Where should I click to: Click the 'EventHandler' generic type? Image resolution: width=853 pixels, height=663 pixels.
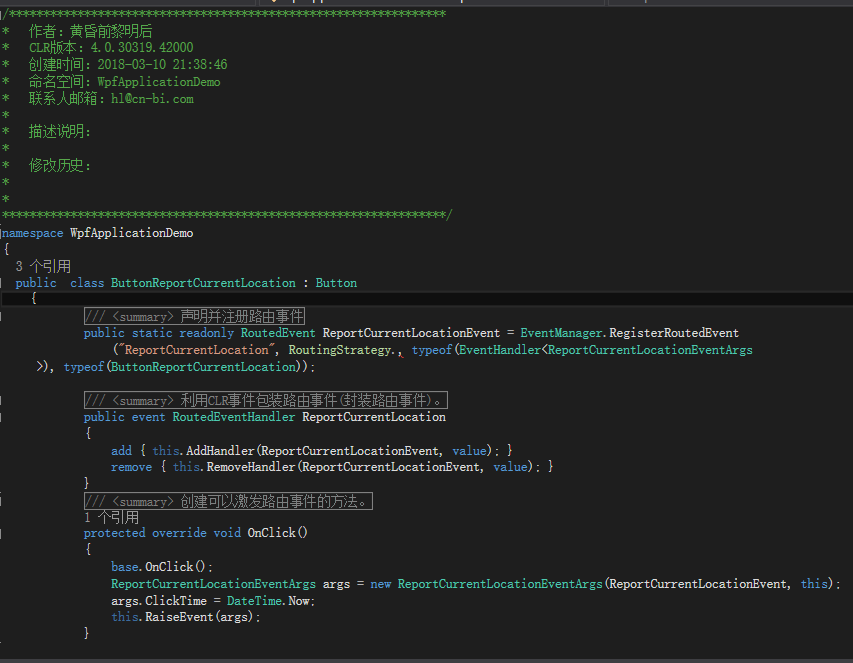click(x=500, y=350)
